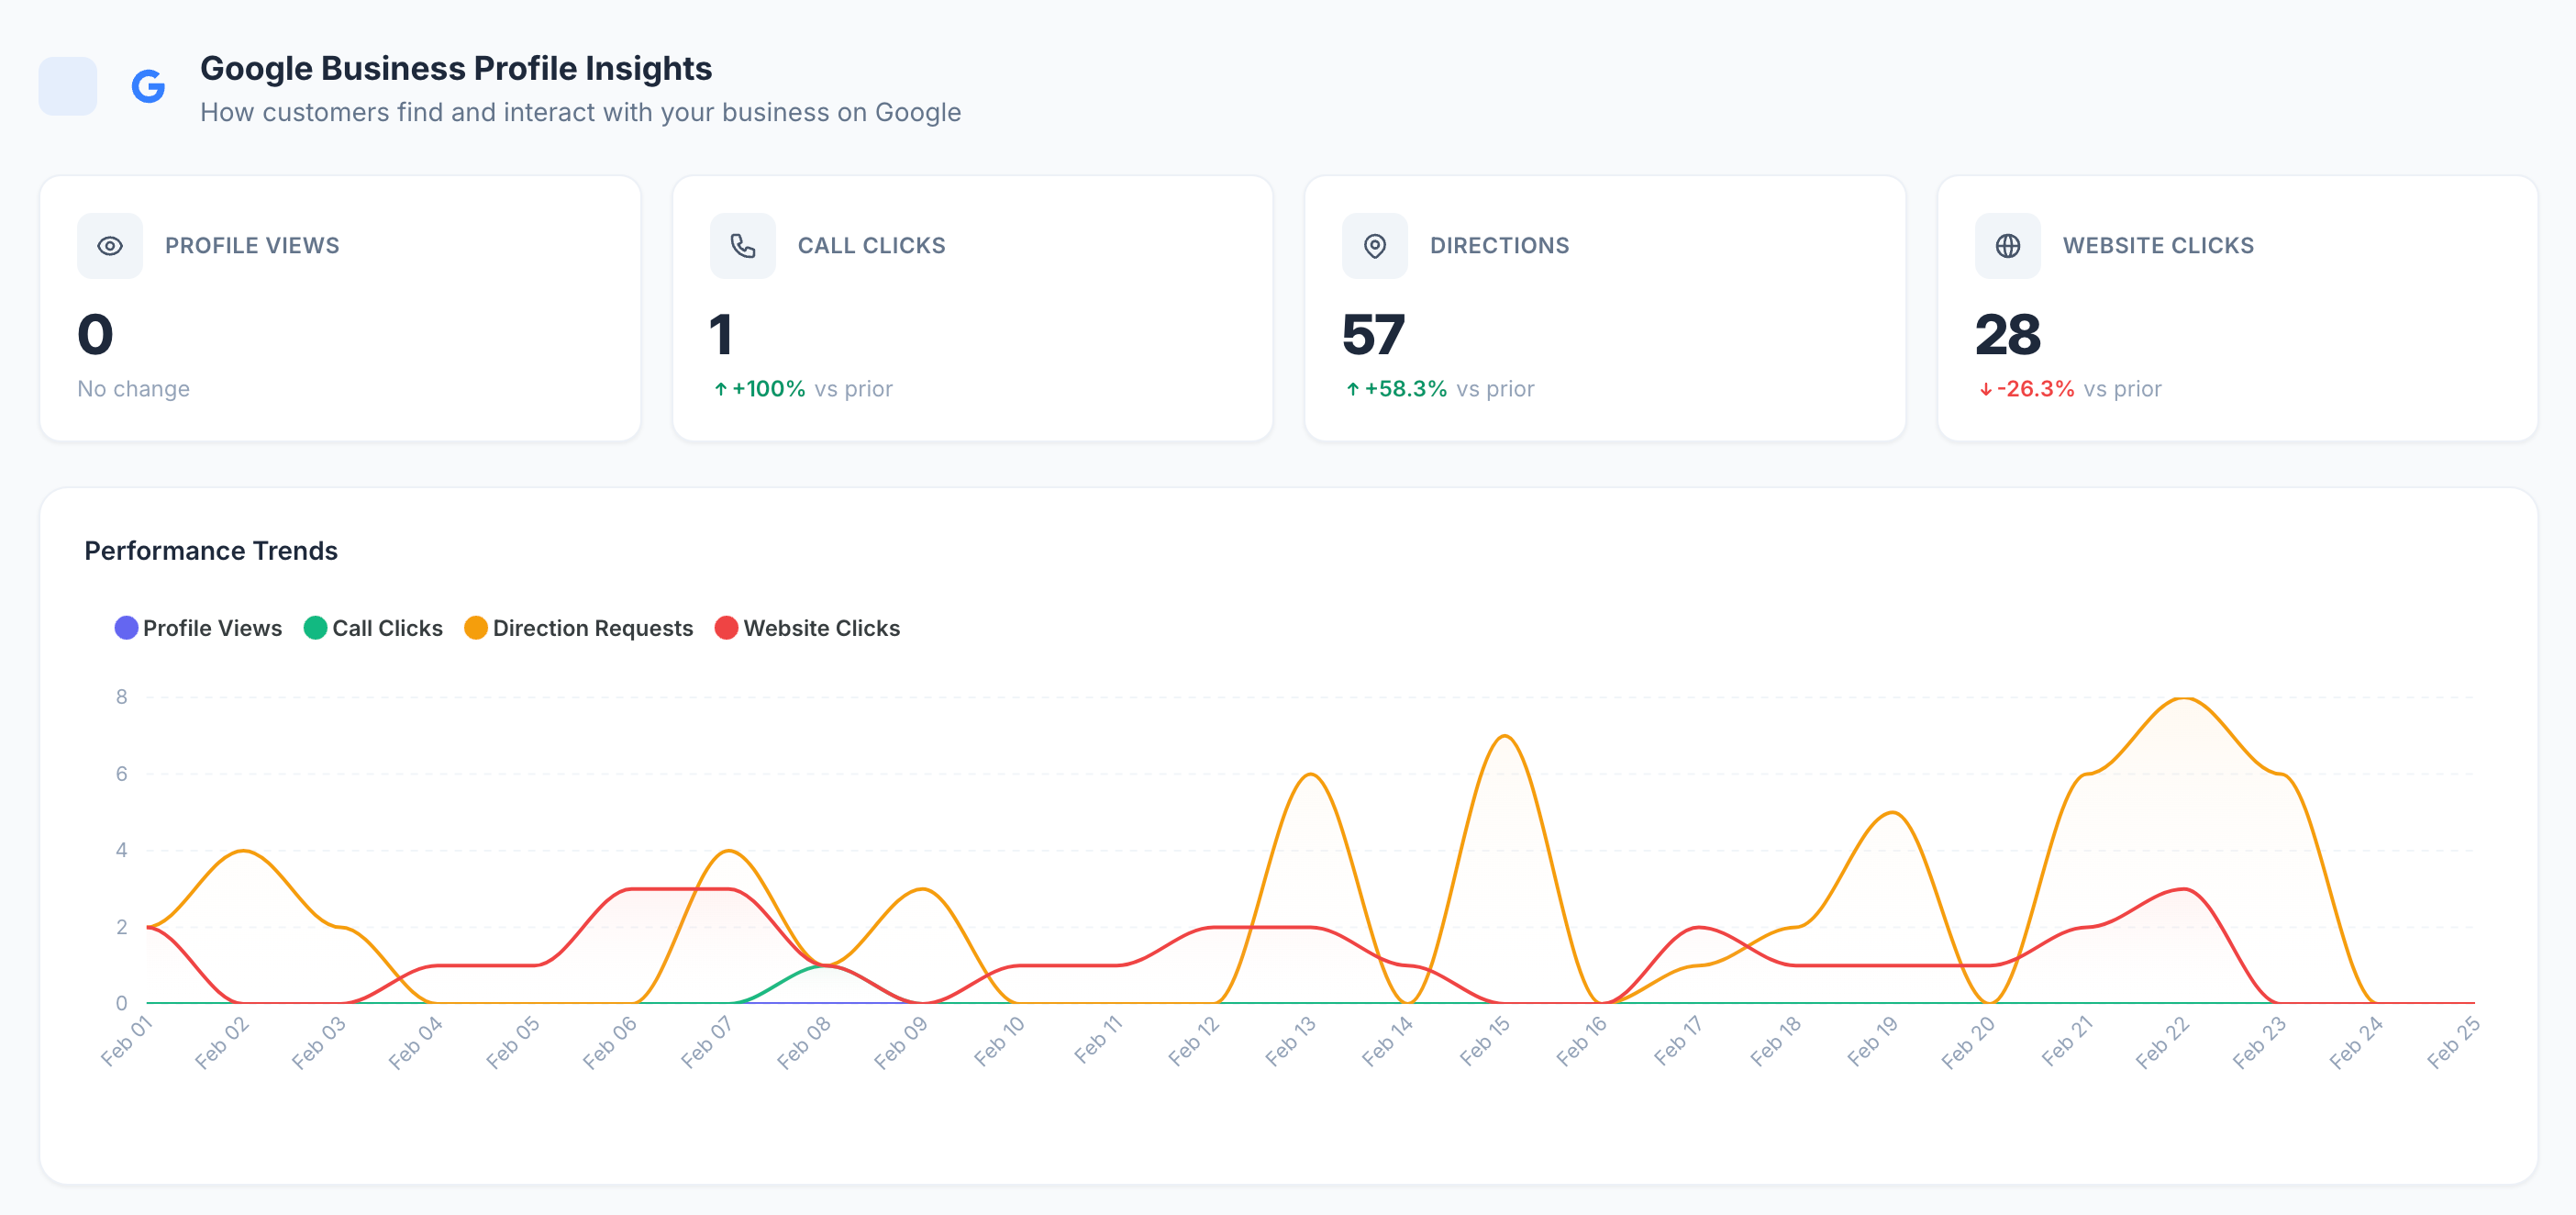Open the Website Clicks card showing 28
2576x1215 pixels.
click(x=2236, y=308)
